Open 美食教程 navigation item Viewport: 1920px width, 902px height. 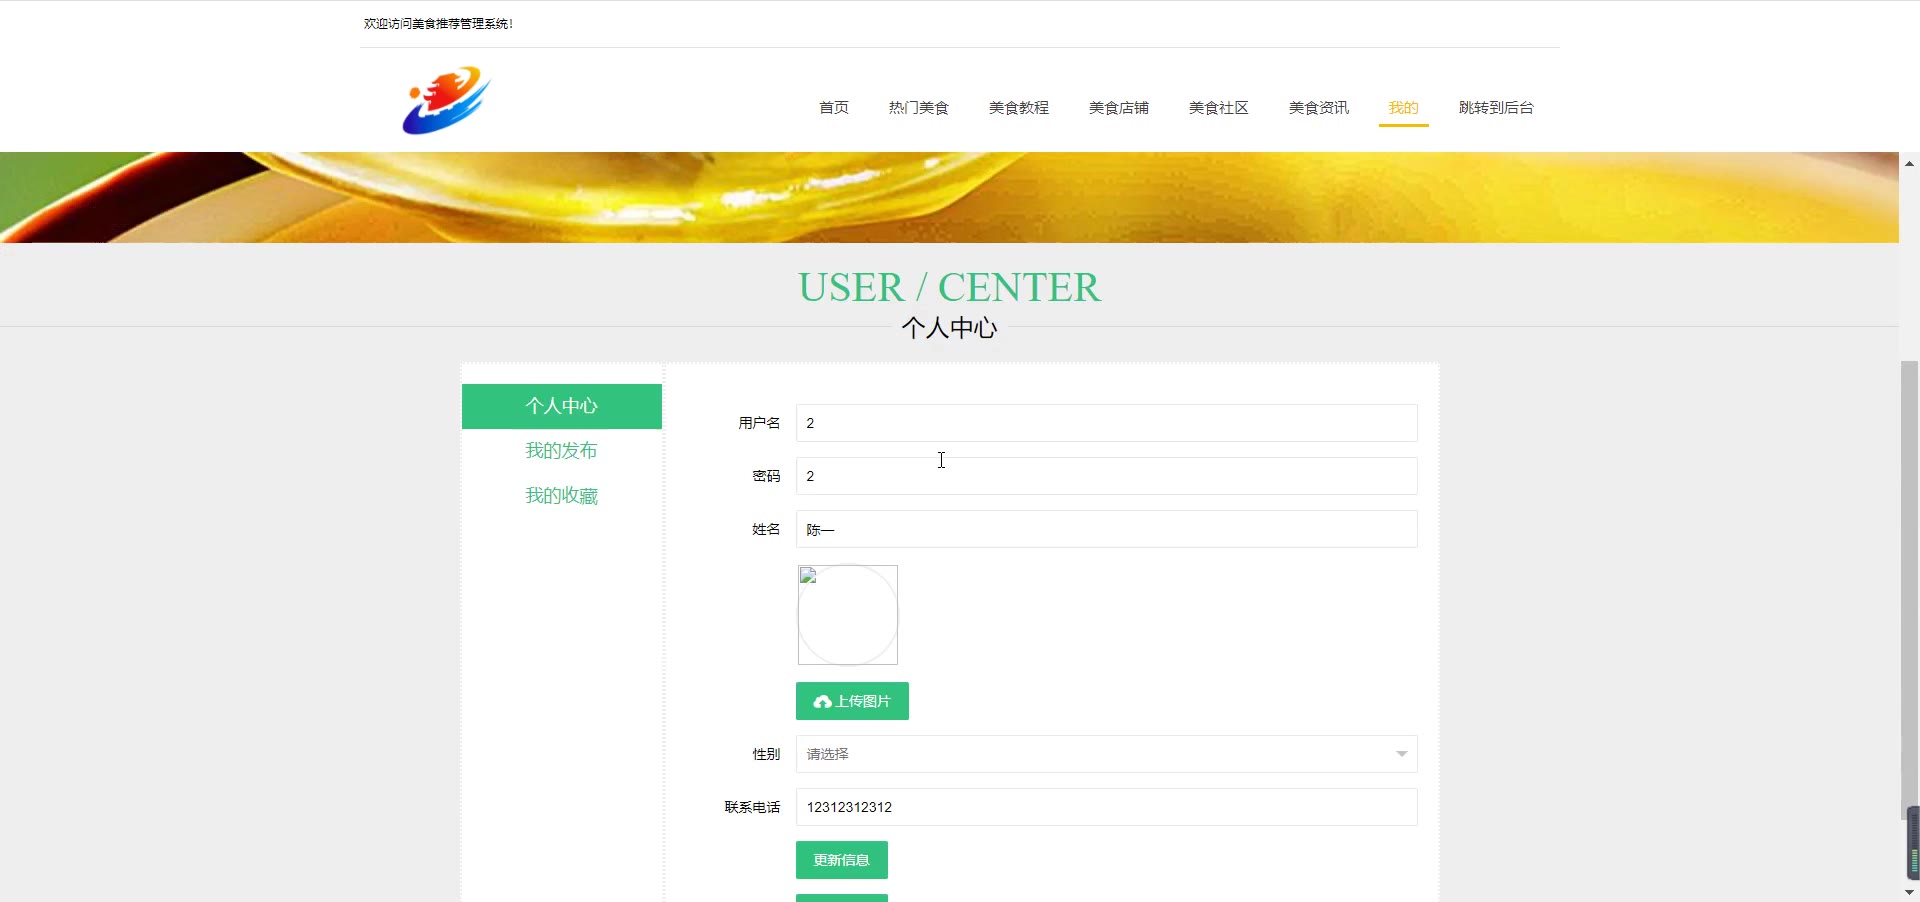coord(1019,108)
